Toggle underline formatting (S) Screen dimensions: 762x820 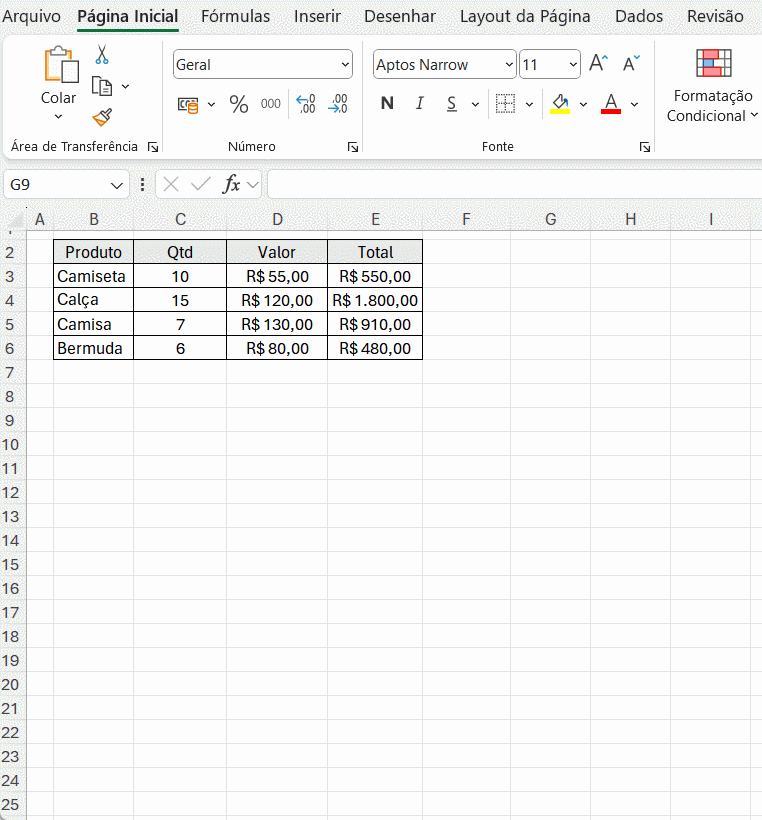point(451,104)
